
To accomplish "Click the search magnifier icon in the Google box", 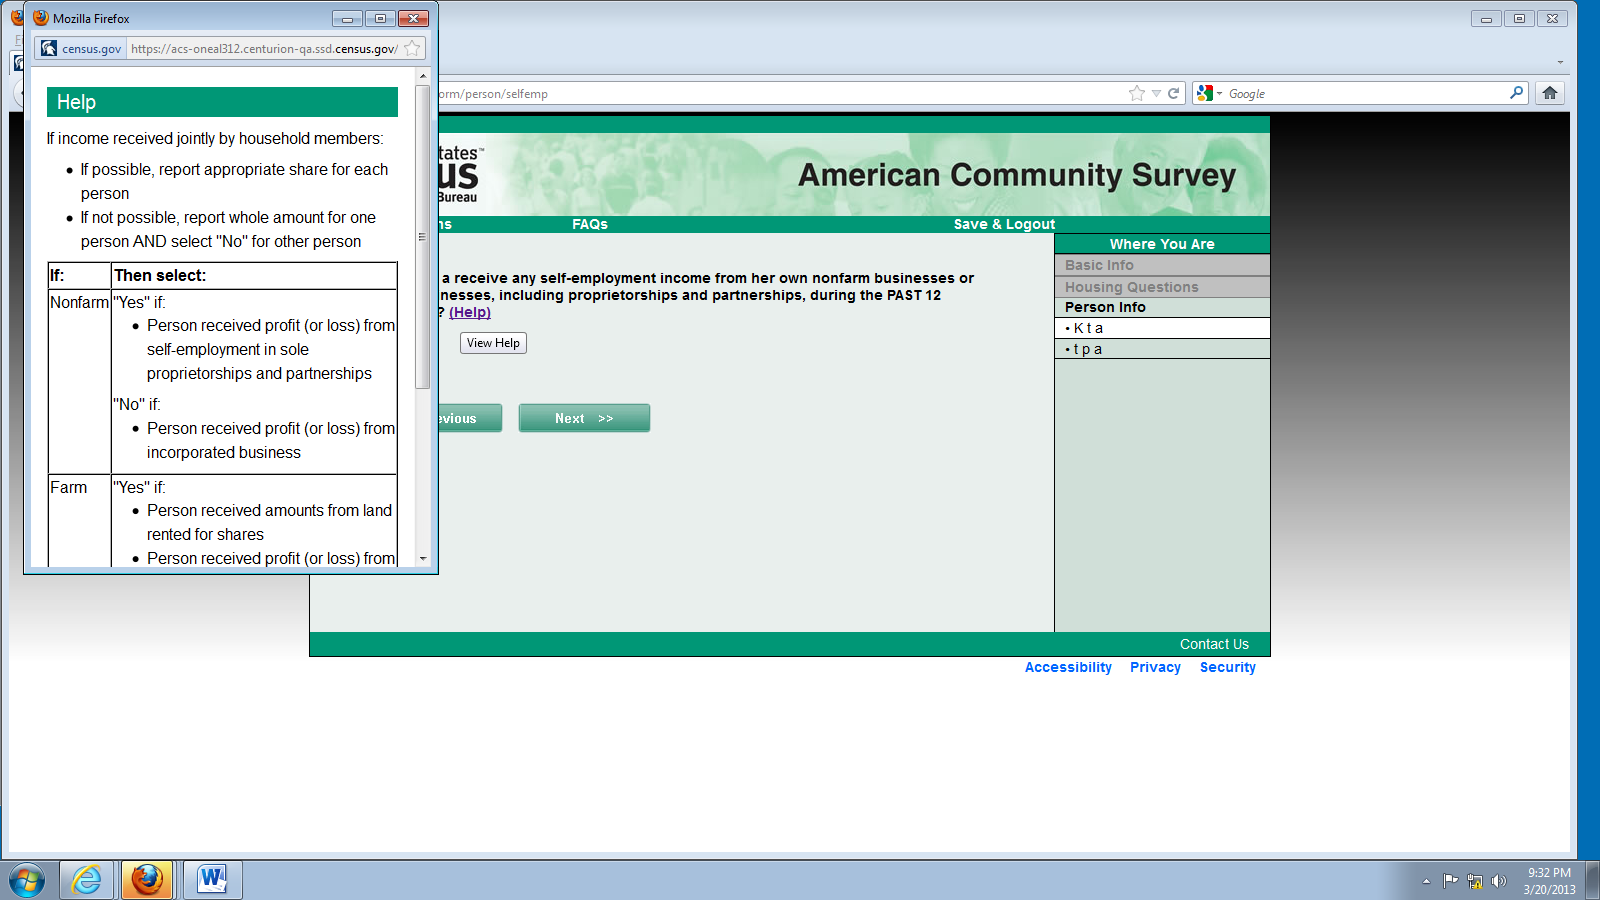I will pos(1516,93).
